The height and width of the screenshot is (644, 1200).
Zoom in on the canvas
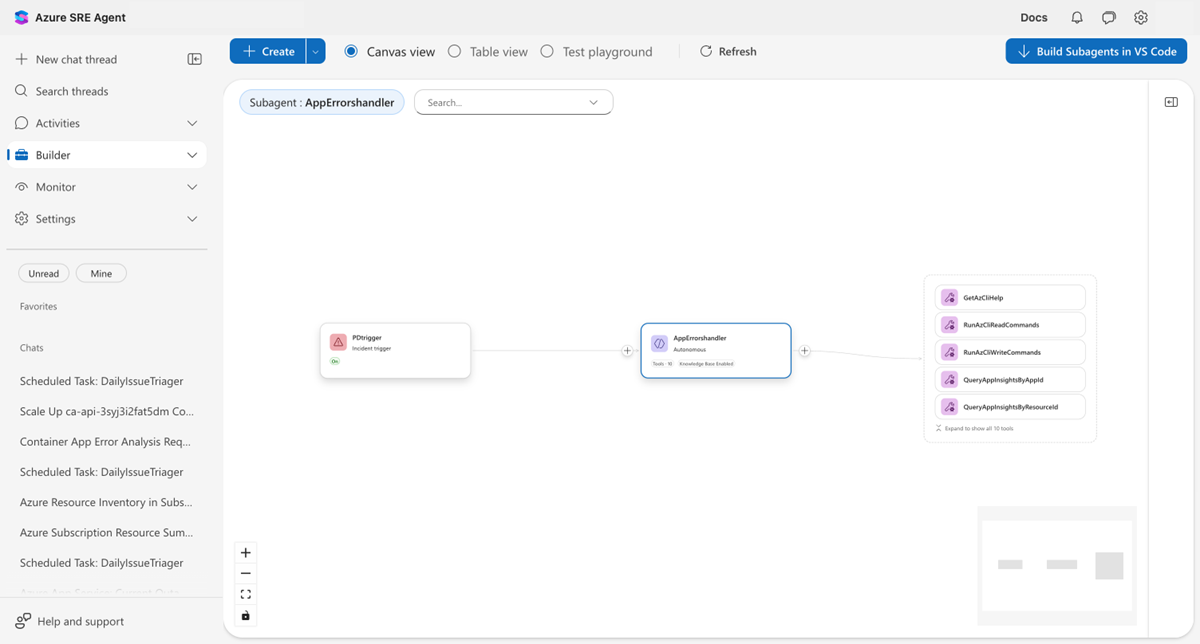pyautogui.click(x=245, y=552)
